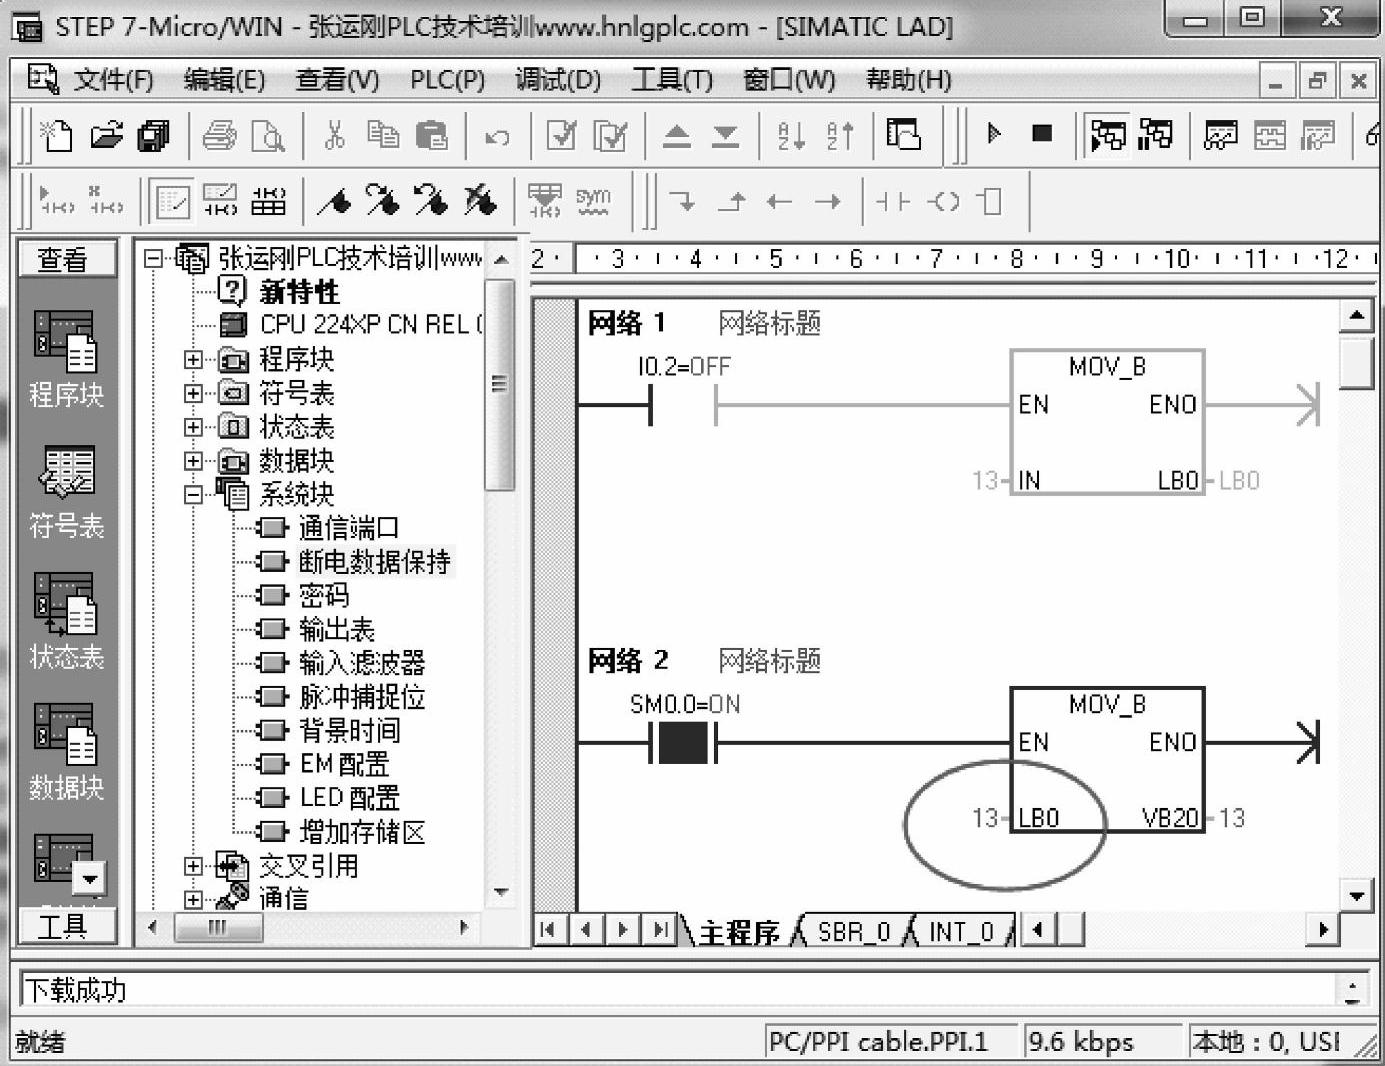
Task: Click the editor vertical scrollbar thumb
Action: pos(1355,363)
